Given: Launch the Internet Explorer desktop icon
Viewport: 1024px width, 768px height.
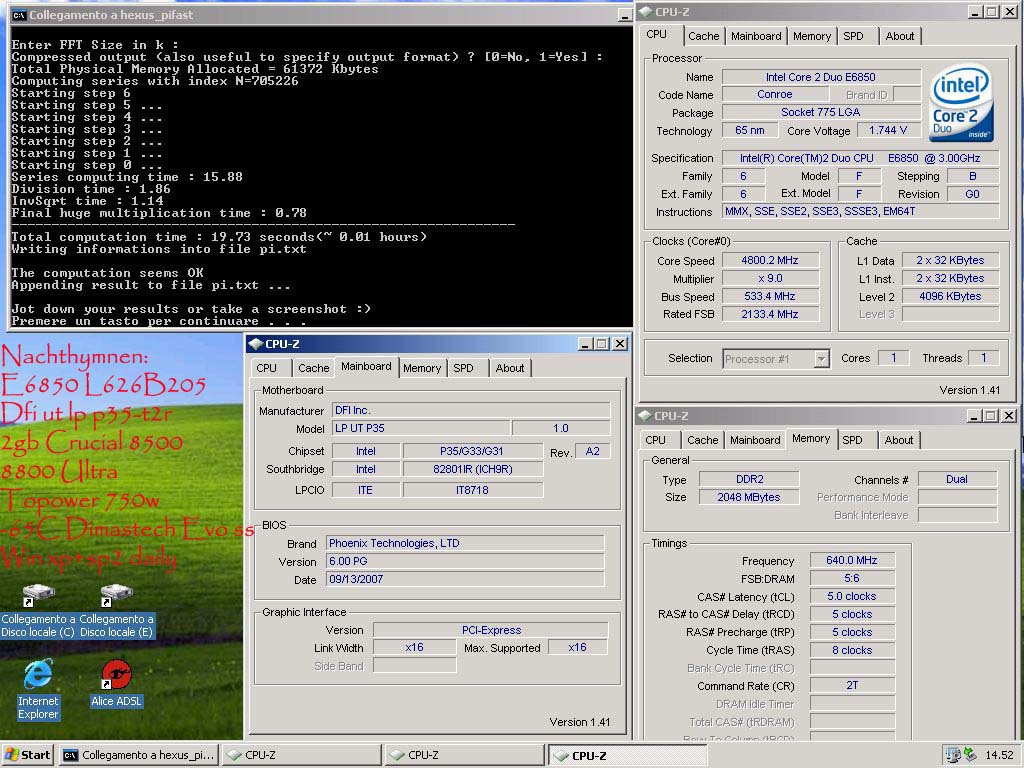Looking at the screenshot, I should [38, 690].
